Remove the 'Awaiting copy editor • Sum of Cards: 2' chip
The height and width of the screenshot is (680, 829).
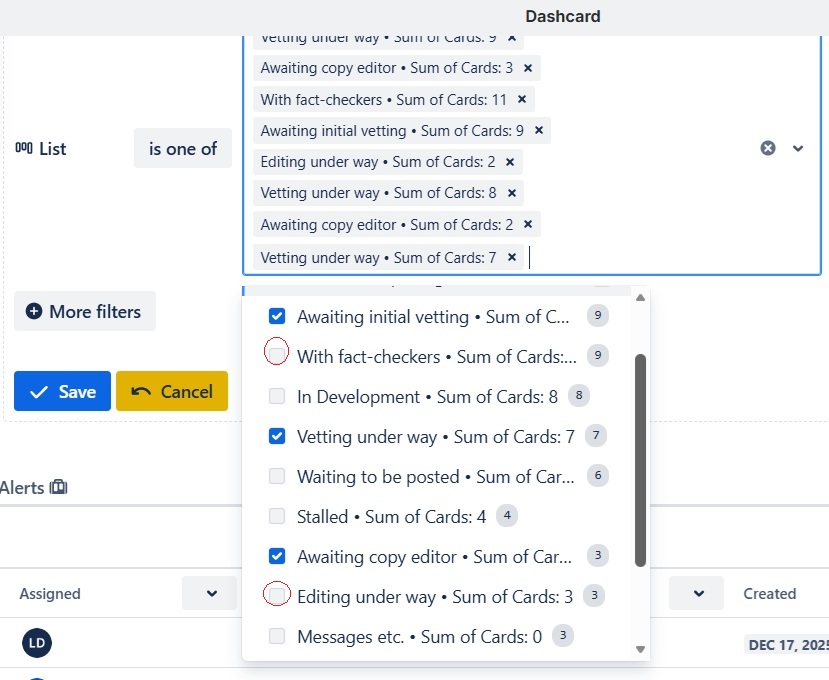coord(528,224)
